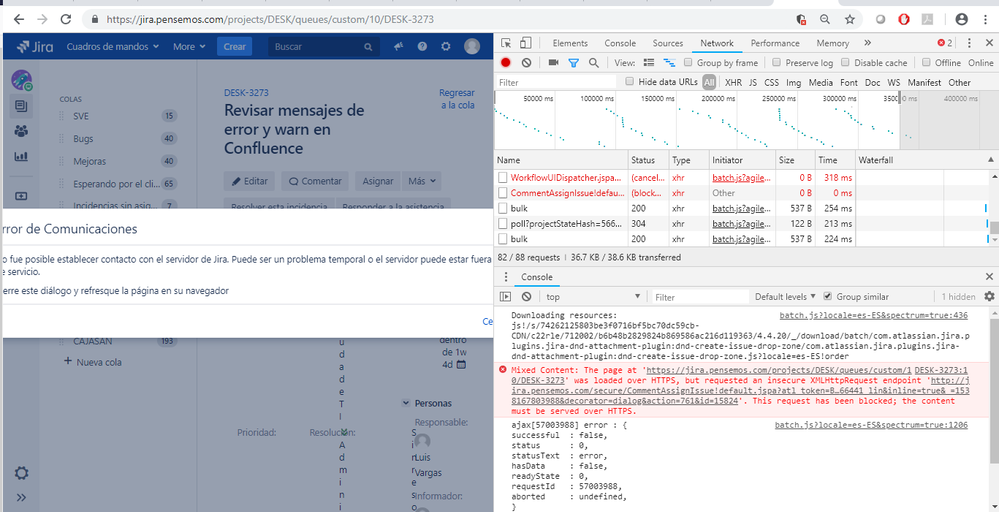Open Jira feedback megaphone icon
This screenshot has height=512, width=999.
point(398,46)
